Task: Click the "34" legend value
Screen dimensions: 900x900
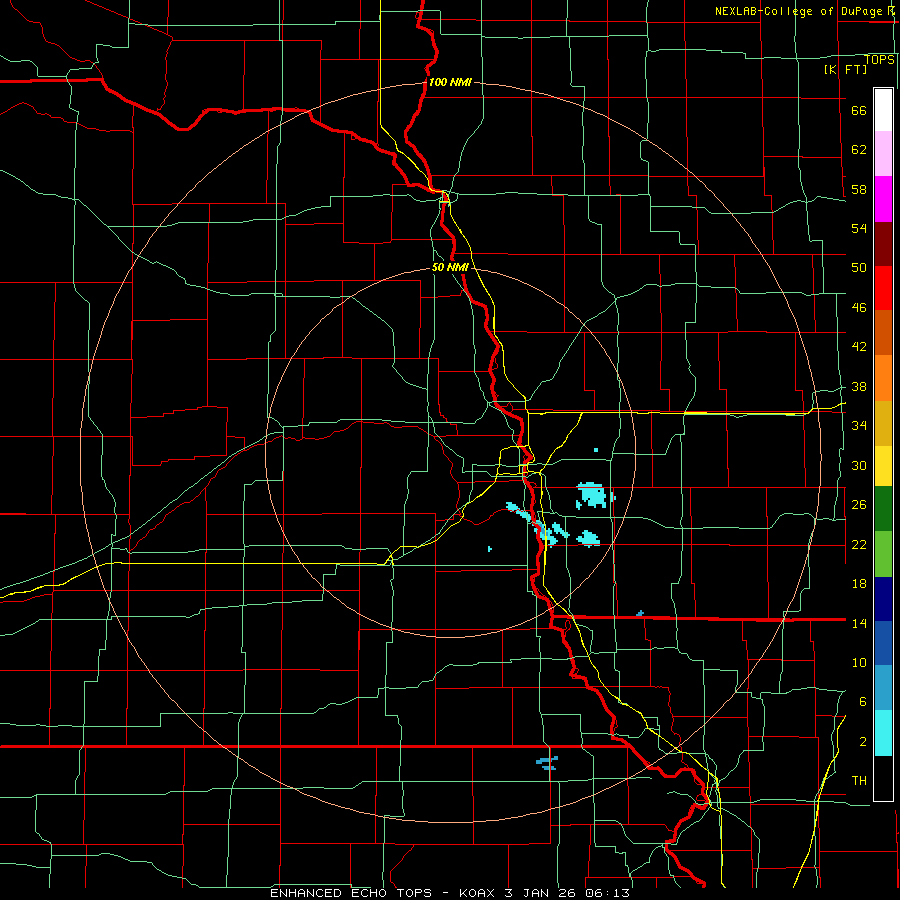Action: (859, 426)
